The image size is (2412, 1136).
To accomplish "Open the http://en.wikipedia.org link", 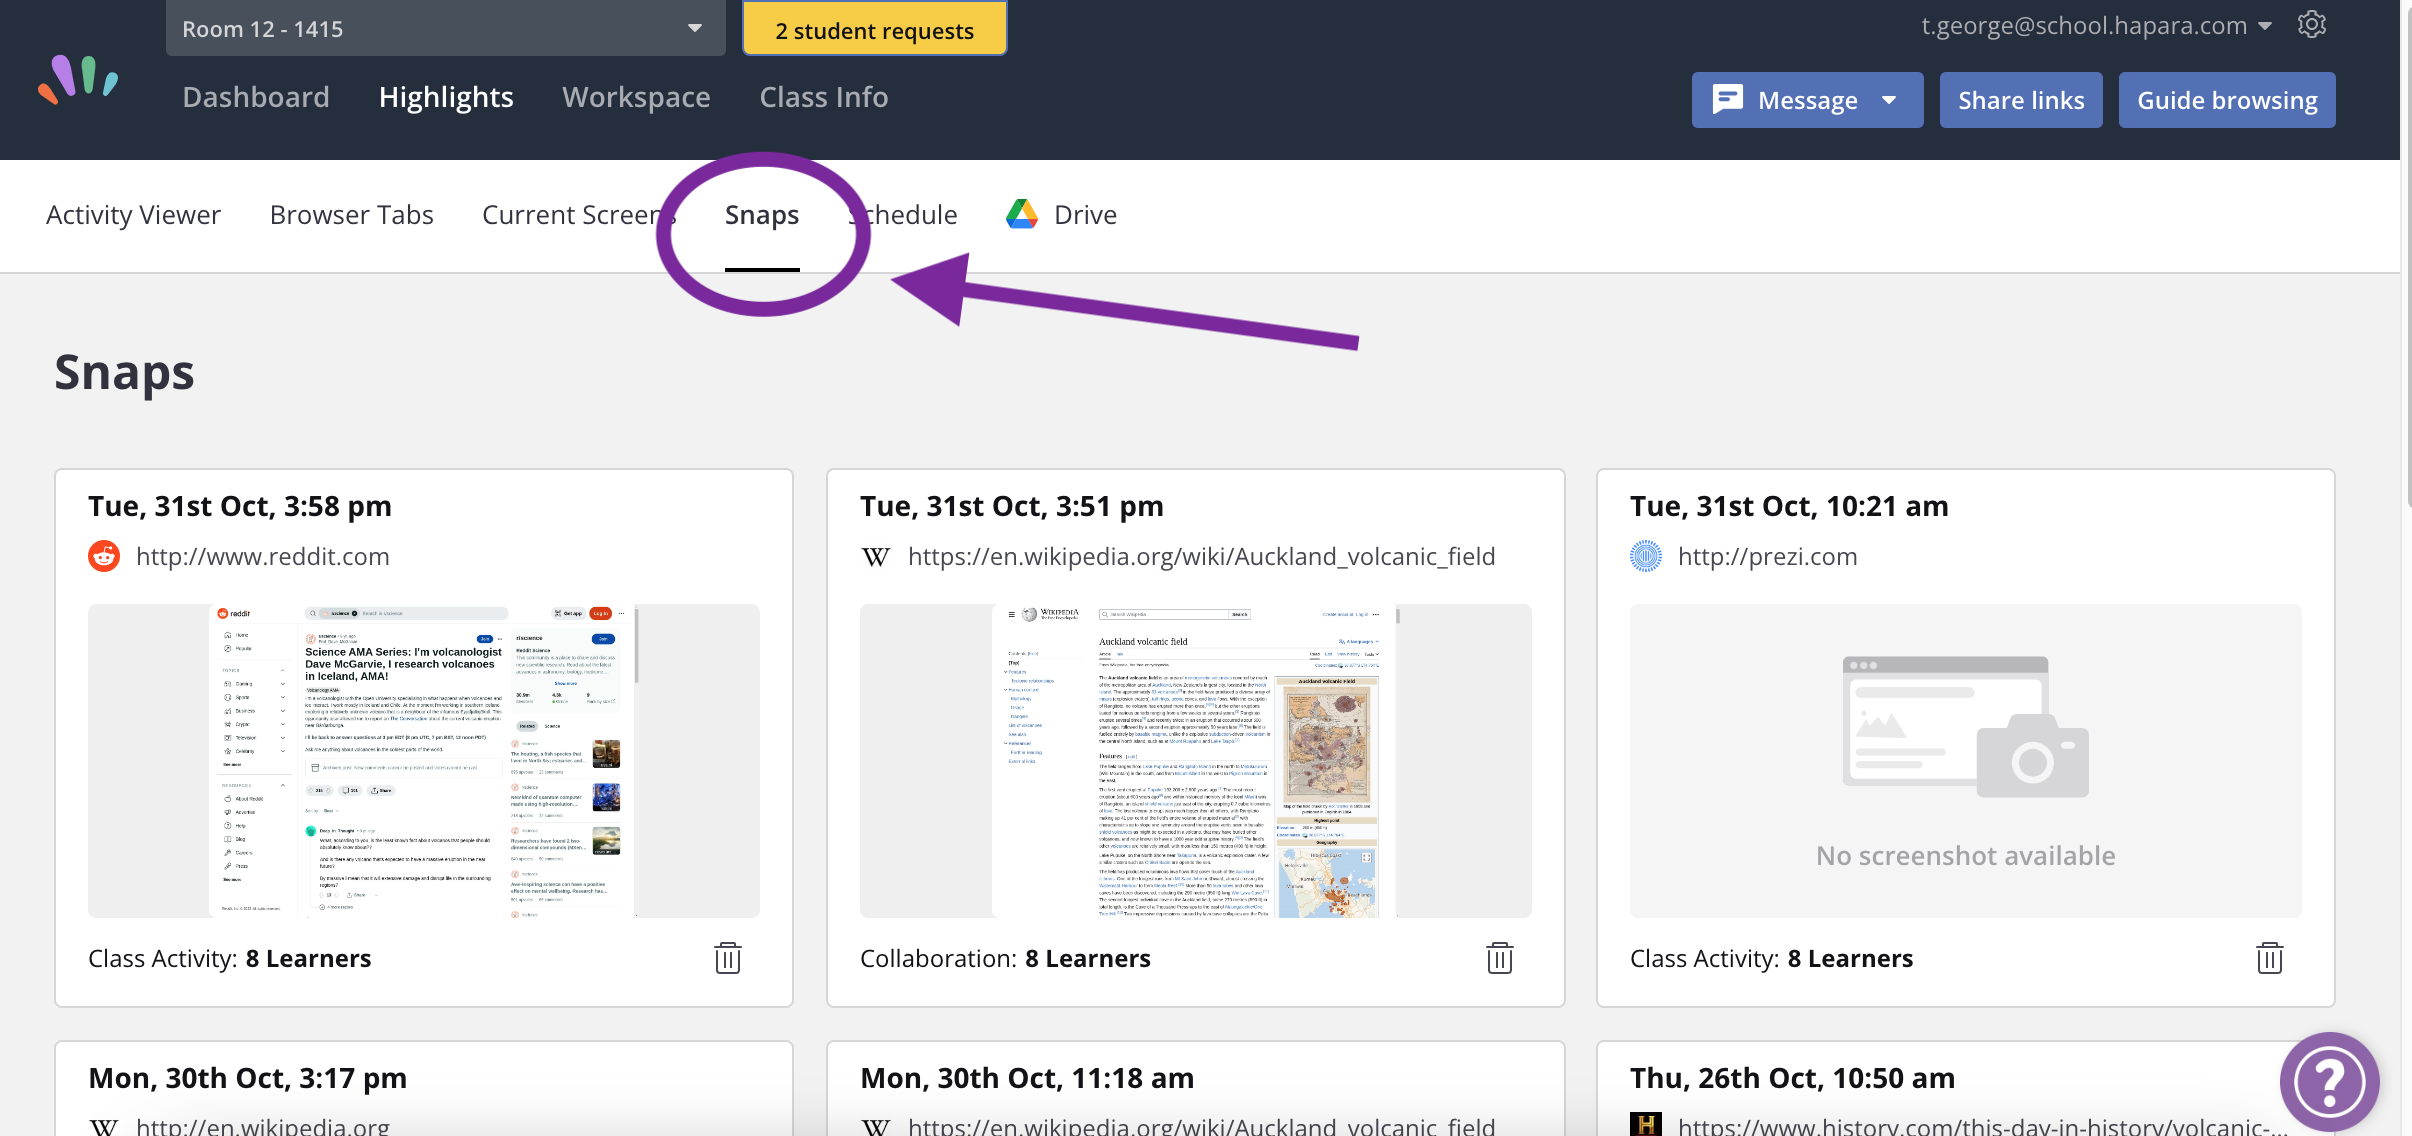I will pyautogui.click(x=263, y=1126).
